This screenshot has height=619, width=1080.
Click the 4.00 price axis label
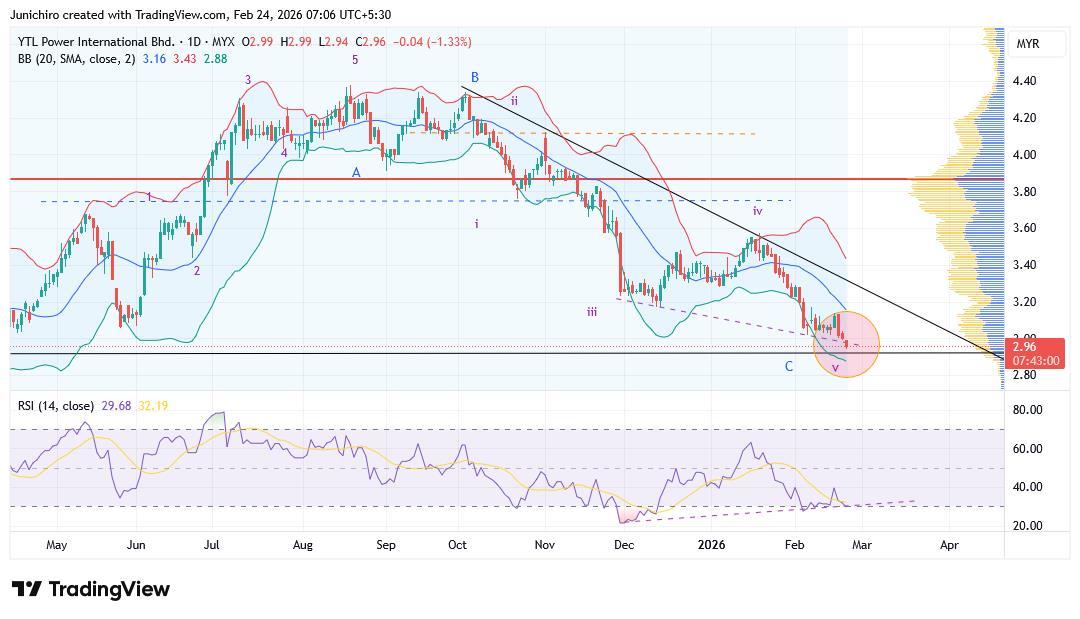1024,154
